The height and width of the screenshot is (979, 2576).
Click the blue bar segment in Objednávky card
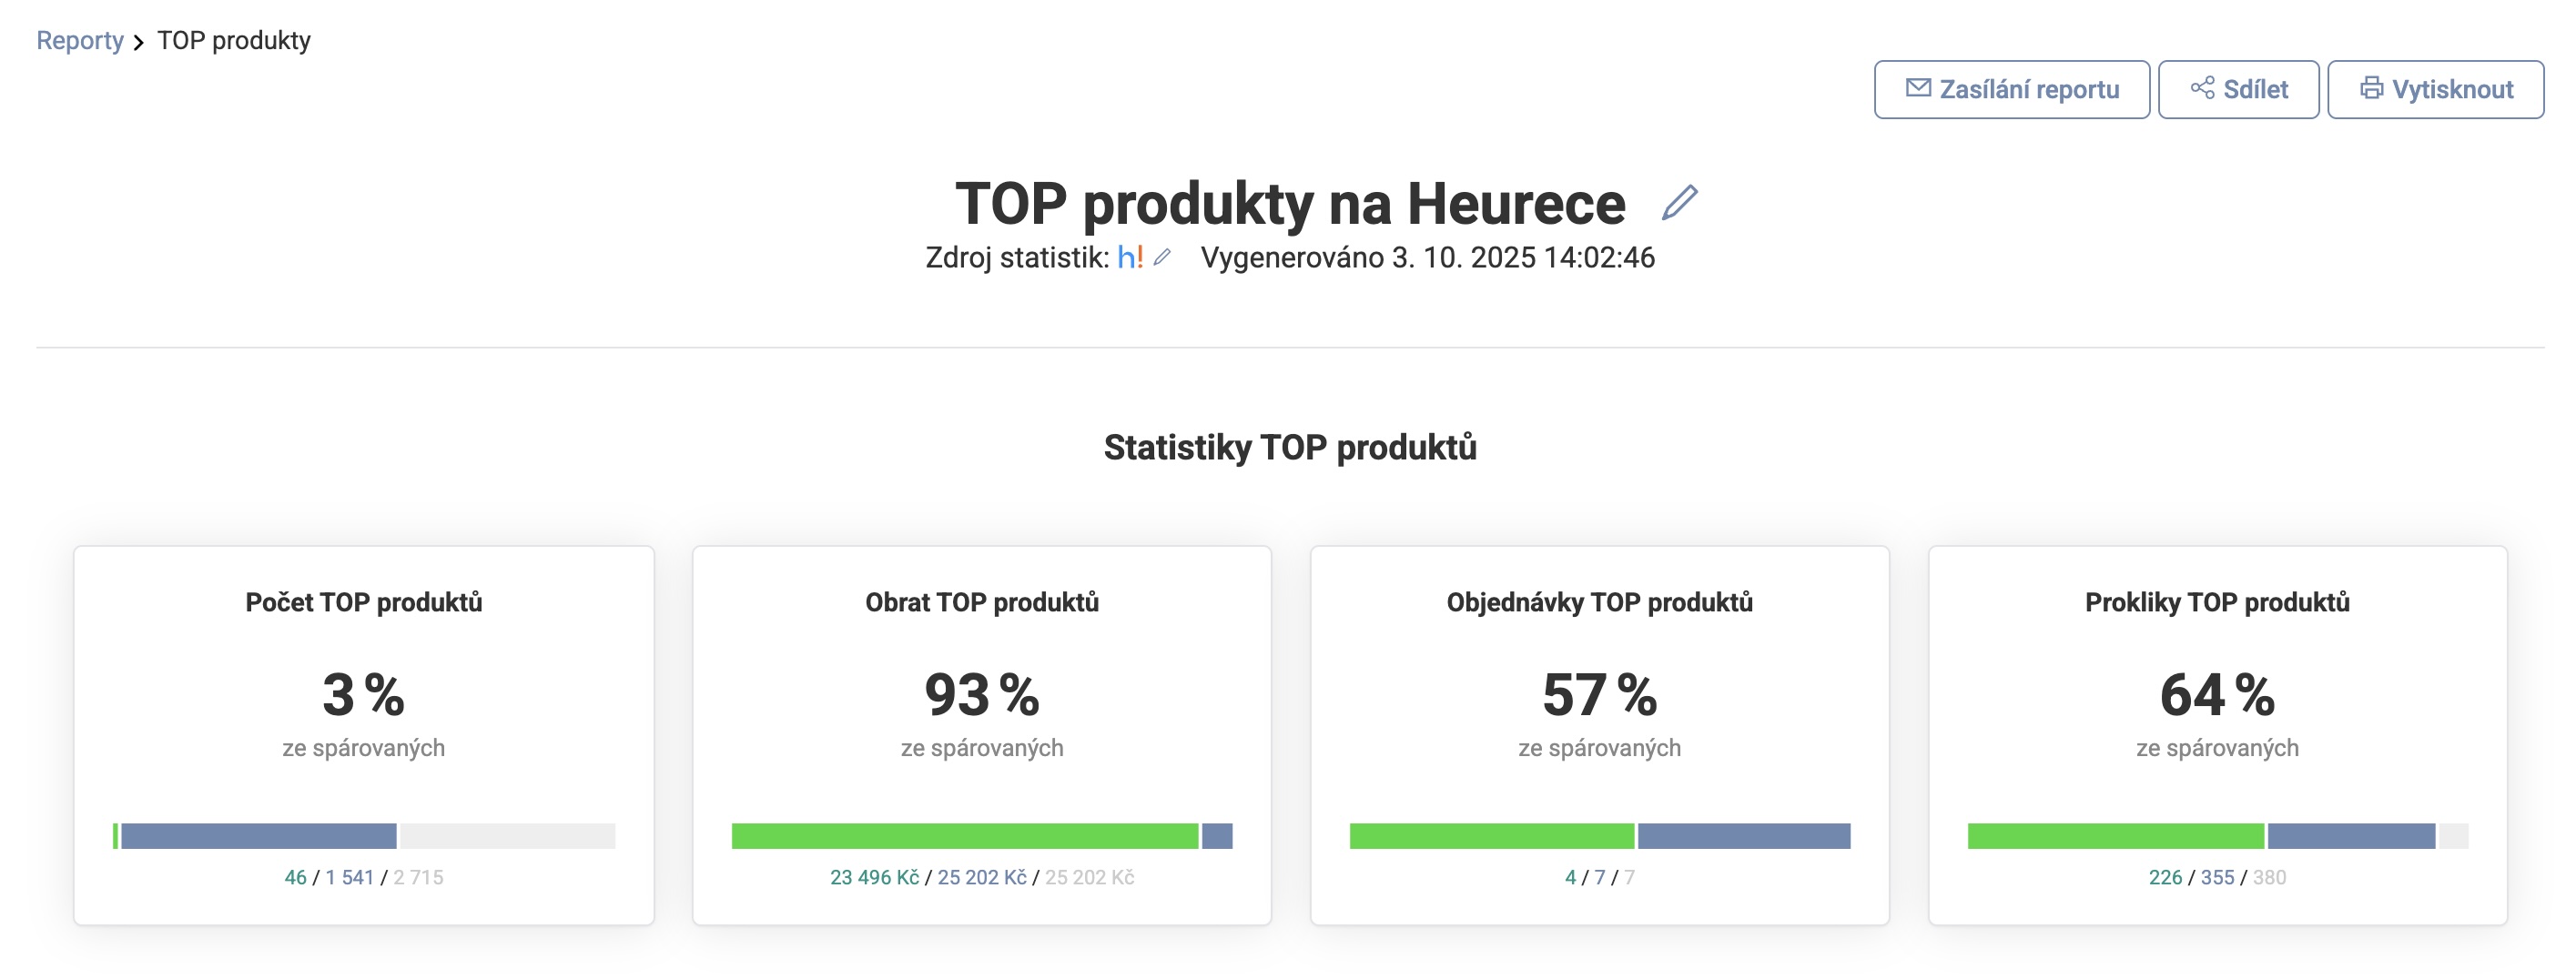[x=1744, y=836]
